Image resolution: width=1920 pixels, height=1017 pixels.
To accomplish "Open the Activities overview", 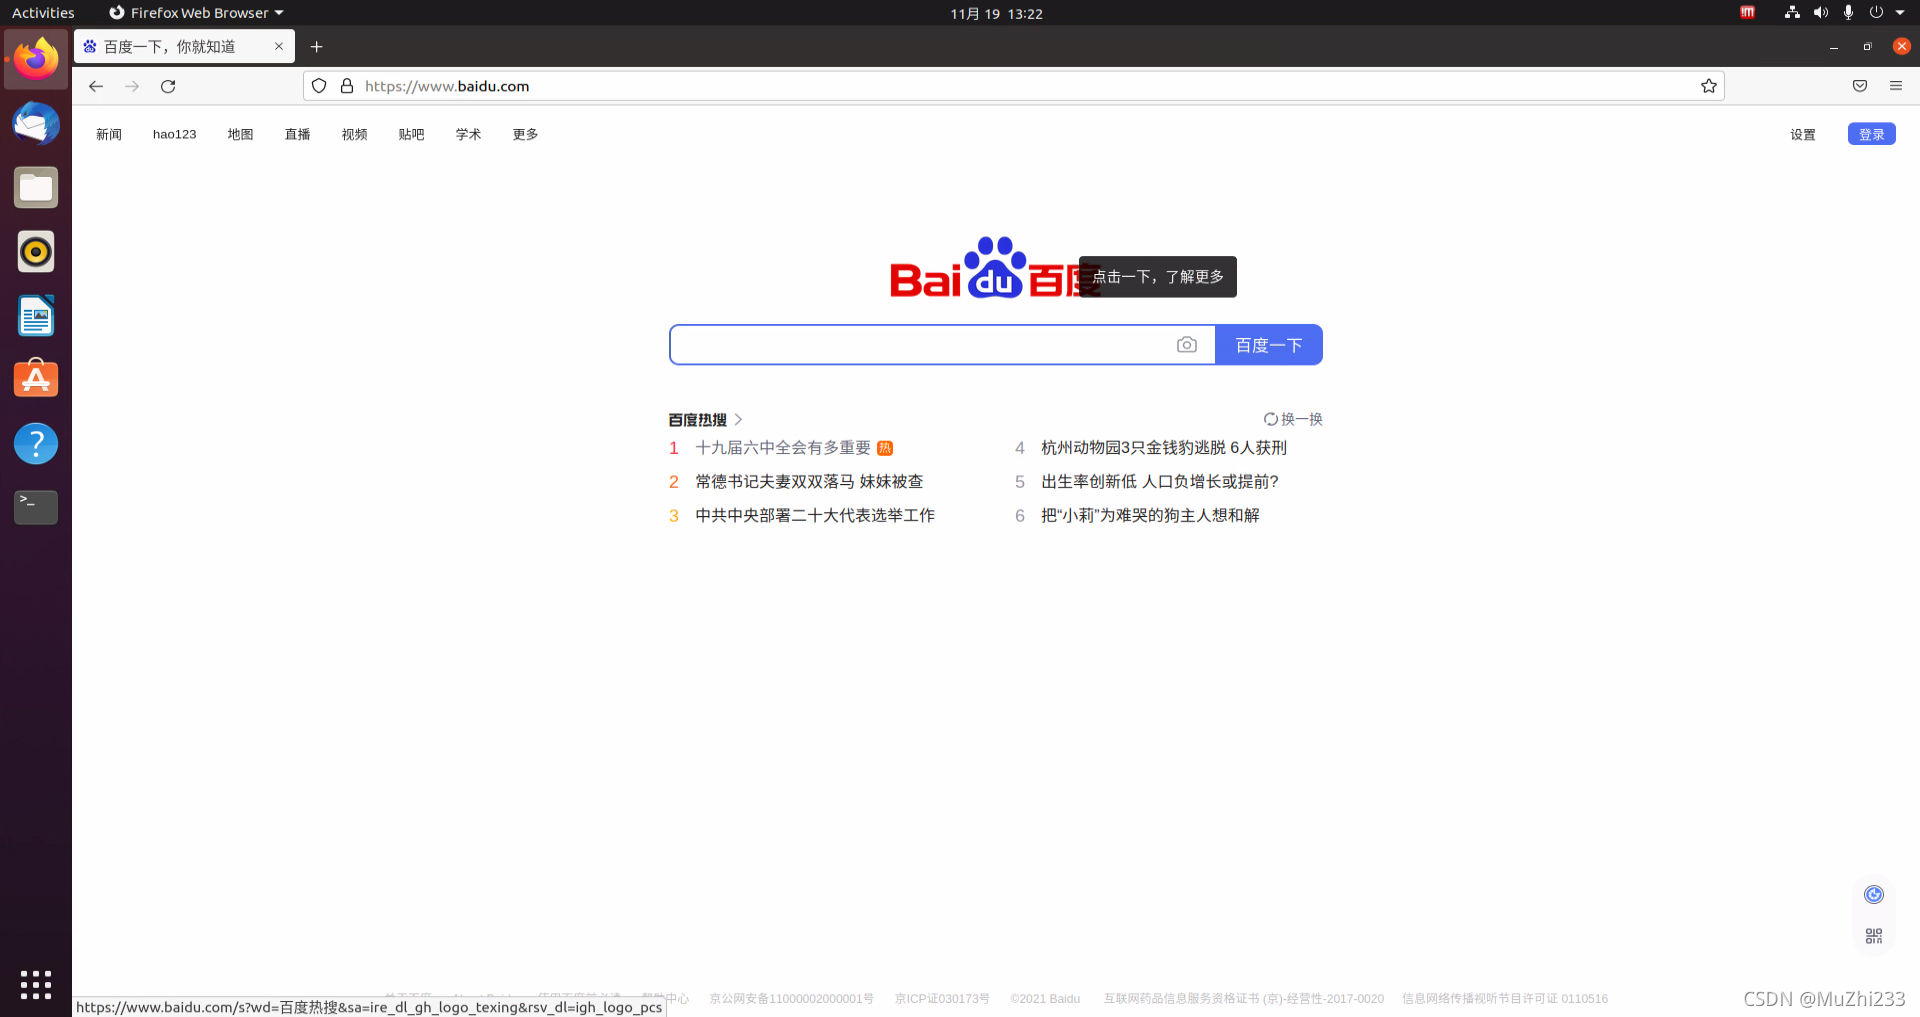I will coord(43,13).
